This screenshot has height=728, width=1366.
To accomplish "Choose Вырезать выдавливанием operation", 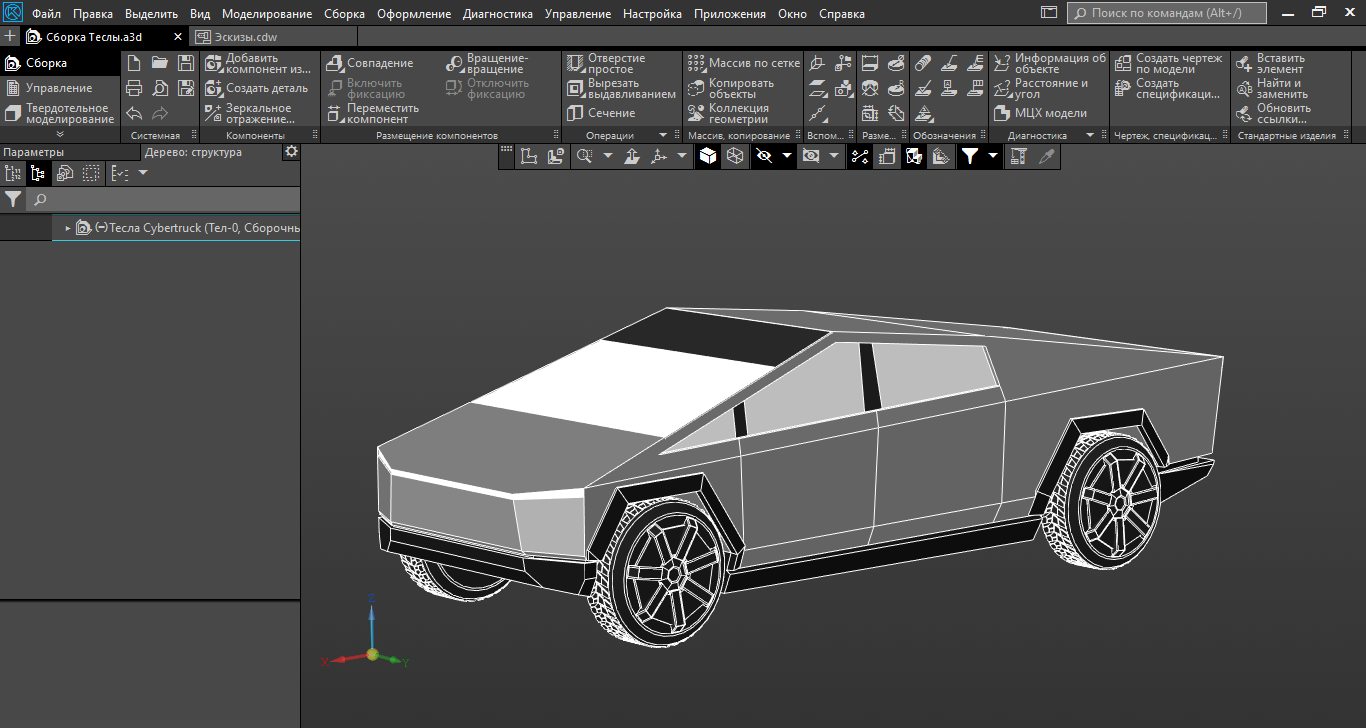I will tap(621, 88).
